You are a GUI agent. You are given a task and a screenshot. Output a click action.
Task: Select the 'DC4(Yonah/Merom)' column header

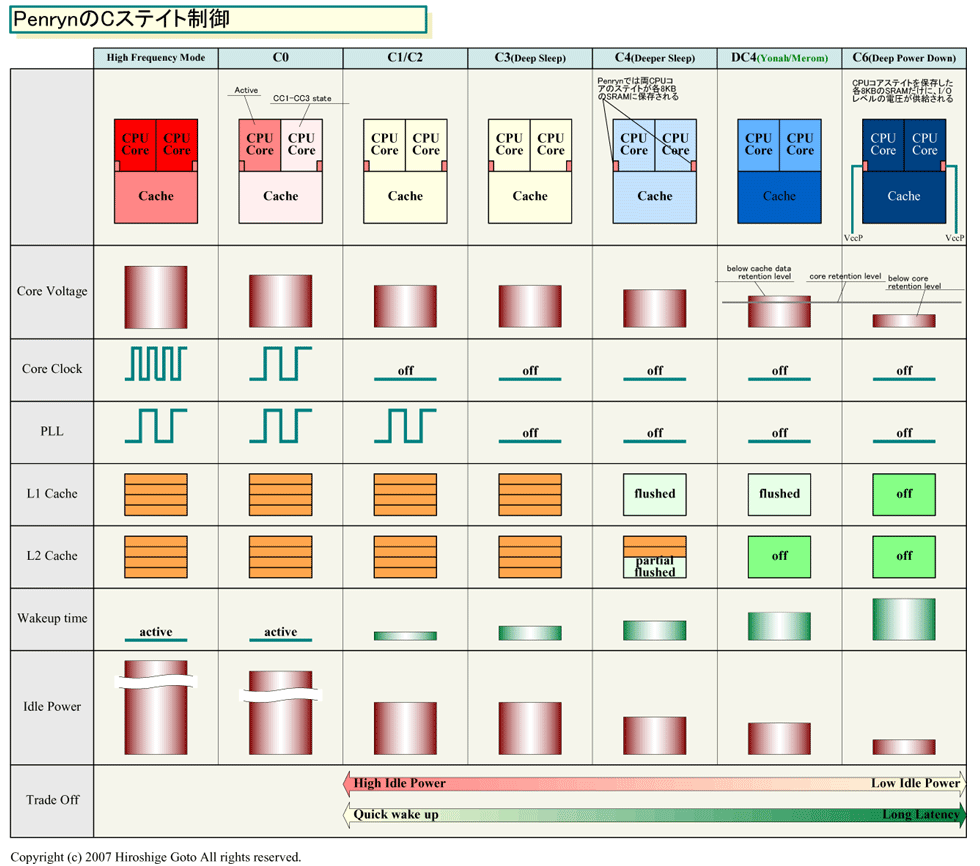(779, 57)
